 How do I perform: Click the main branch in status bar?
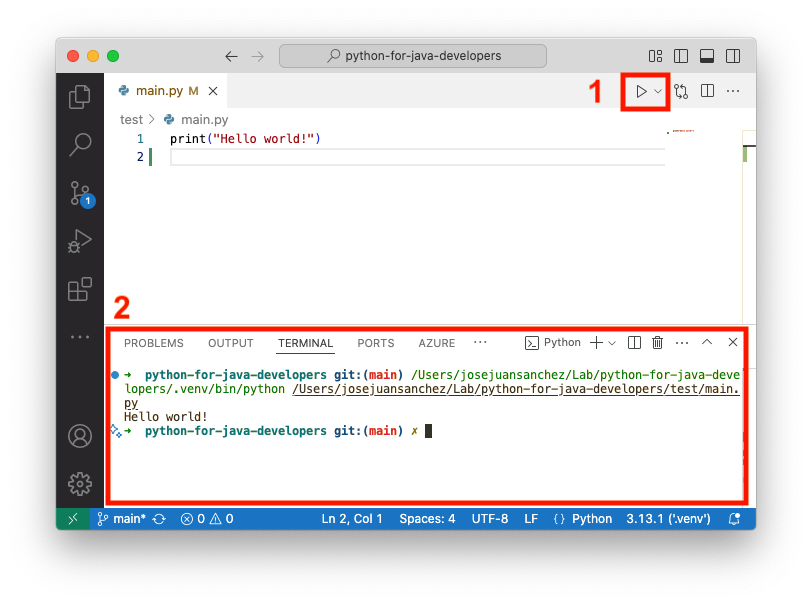pyautogui.click(x=122, y=519)
